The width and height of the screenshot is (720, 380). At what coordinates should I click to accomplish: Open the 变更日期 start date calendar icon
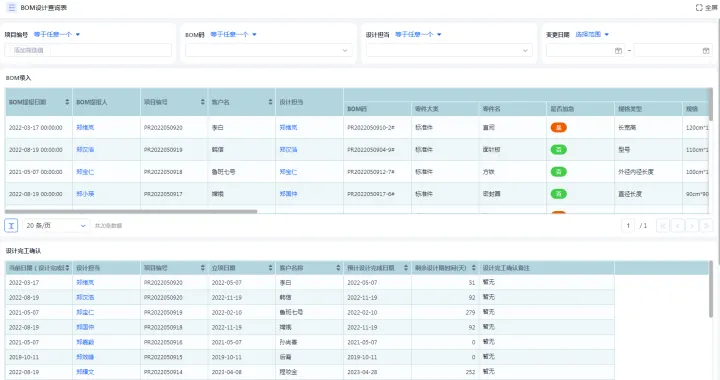[x=618, y=51]
